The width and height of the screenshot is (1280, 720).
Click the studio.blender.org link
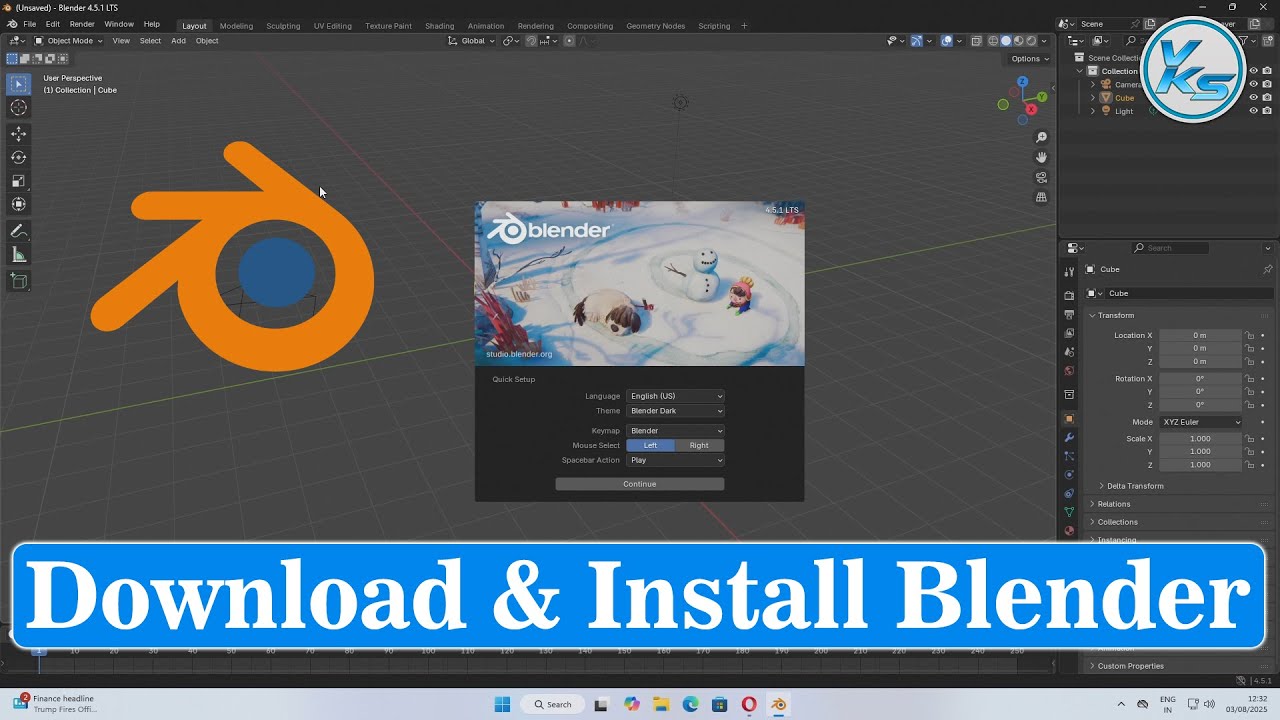tap(518, 353)
